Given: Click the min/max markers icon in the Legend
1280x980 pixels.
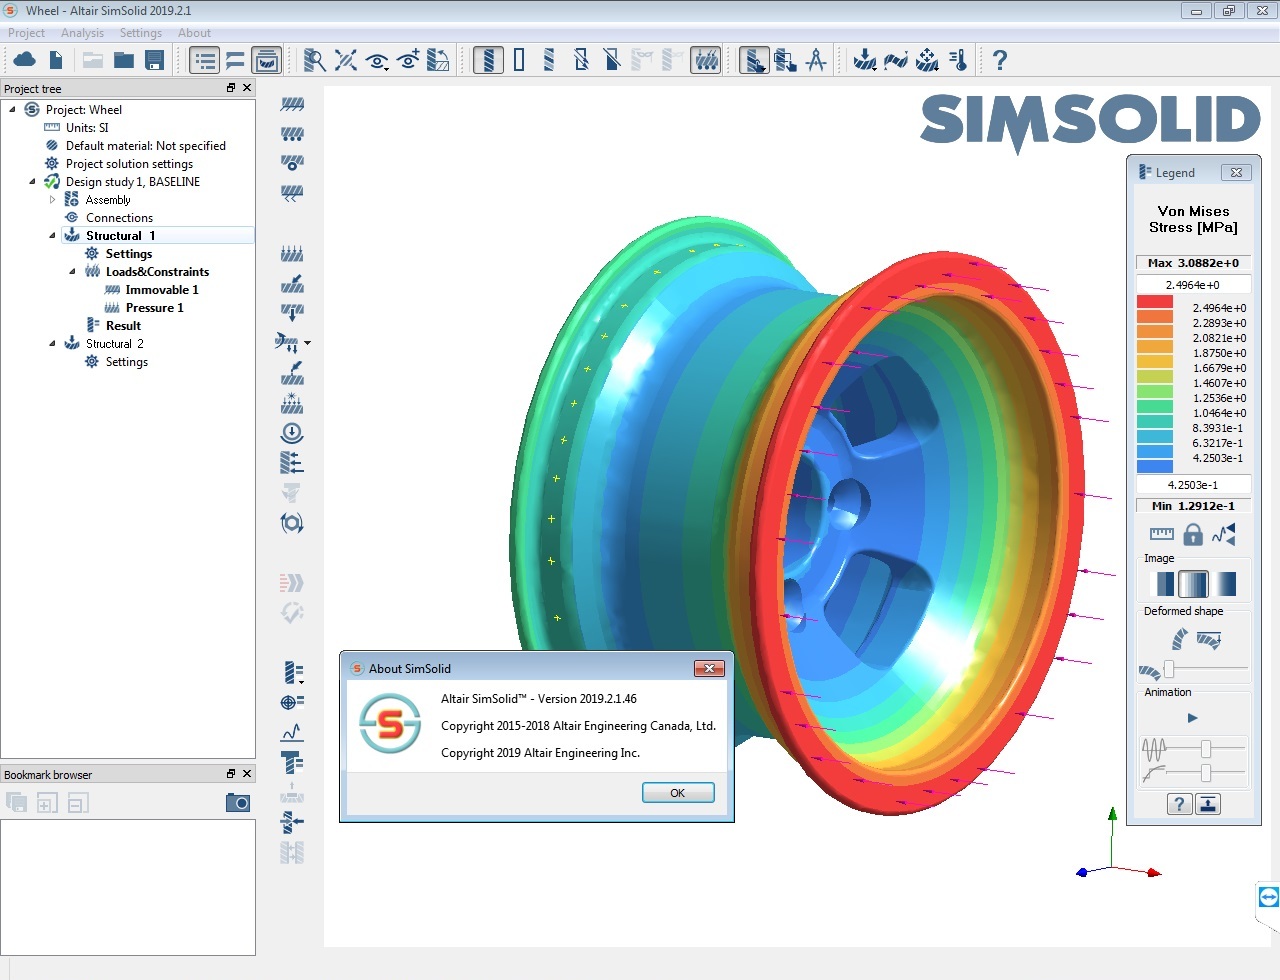Looking at the screenshot, I should (x=1224, y=534).
